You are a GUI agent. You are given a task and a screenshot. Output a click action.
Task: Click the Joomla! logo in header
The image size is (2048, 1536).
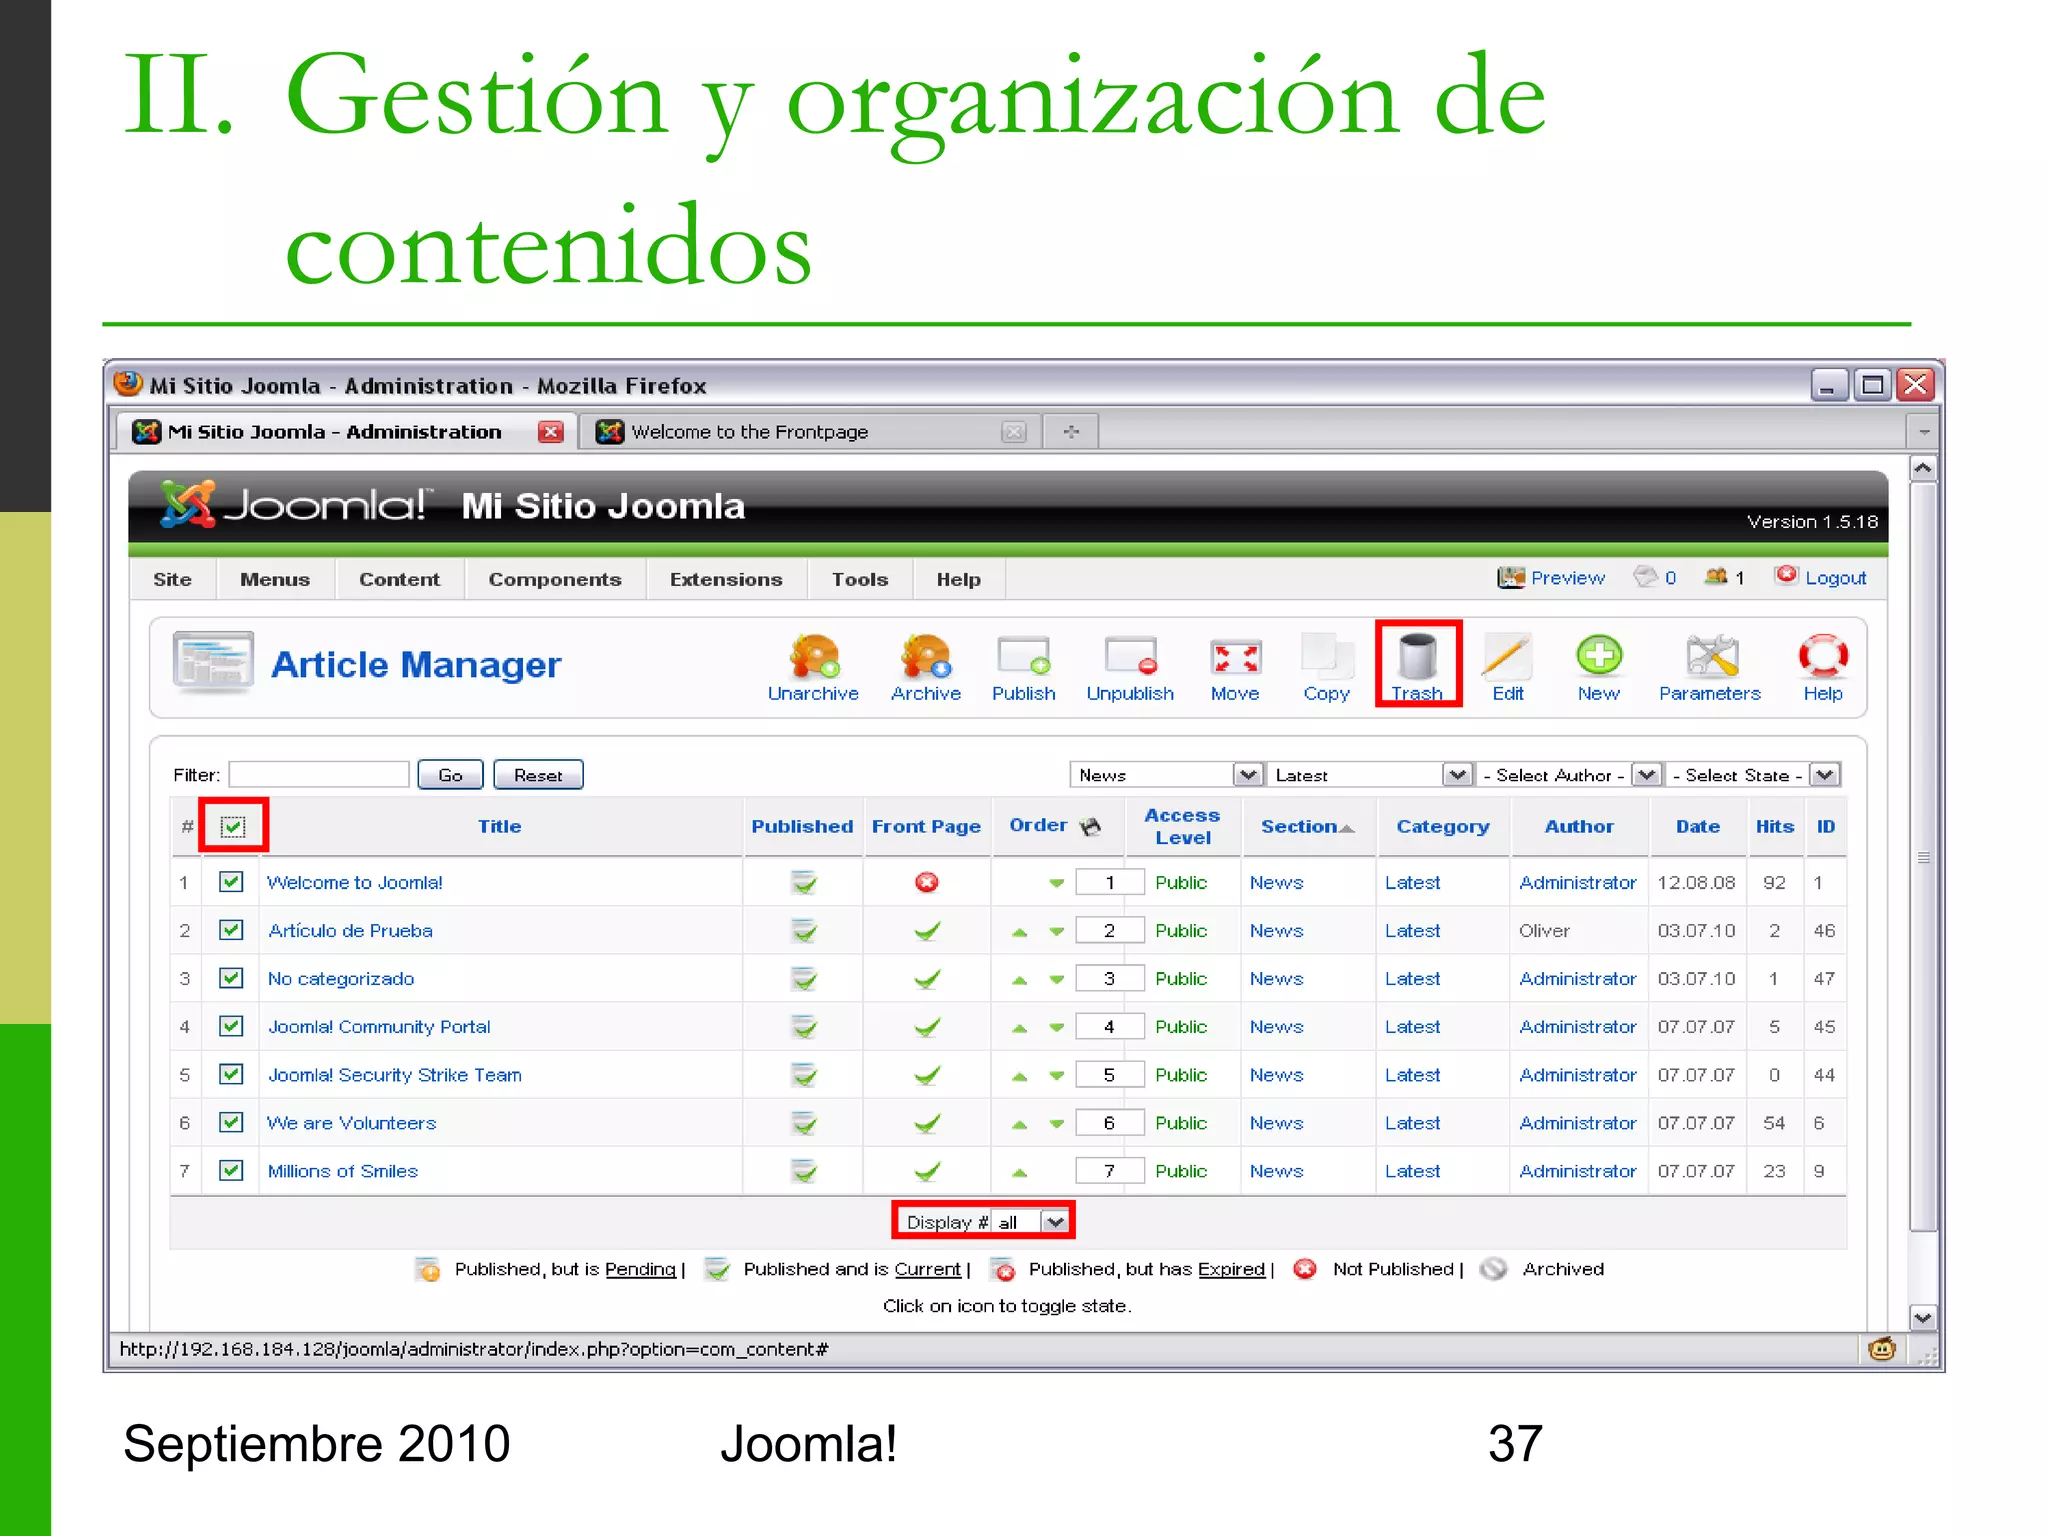296,505
